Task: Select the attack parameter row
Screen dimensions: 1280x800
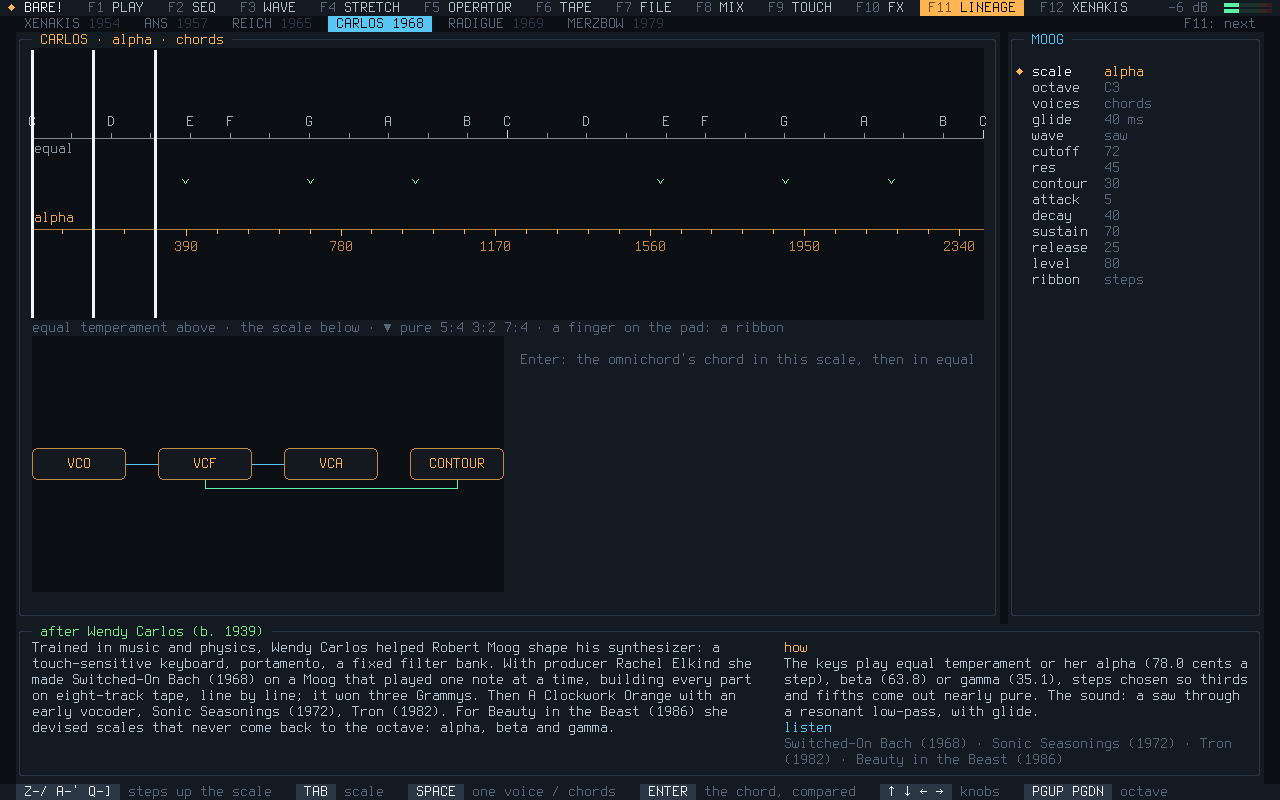Action: click(1136, 199)
